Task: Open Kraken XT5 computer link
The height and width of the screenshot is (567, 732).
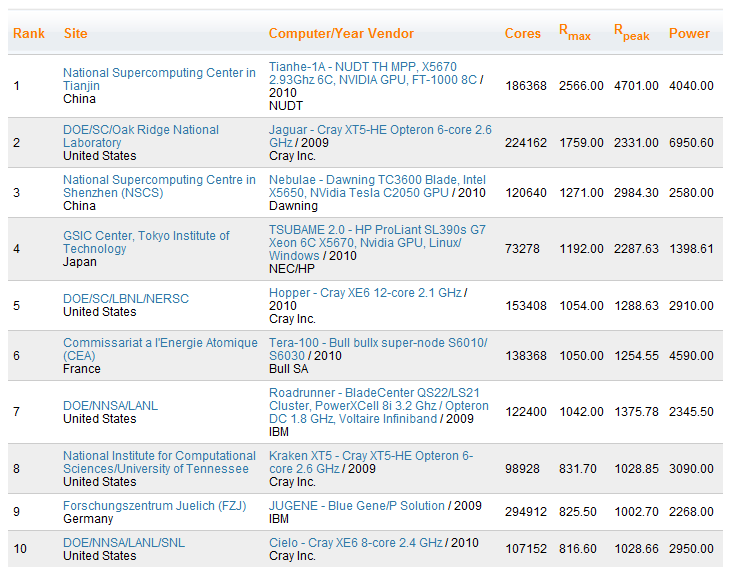Action: [371, 462]
